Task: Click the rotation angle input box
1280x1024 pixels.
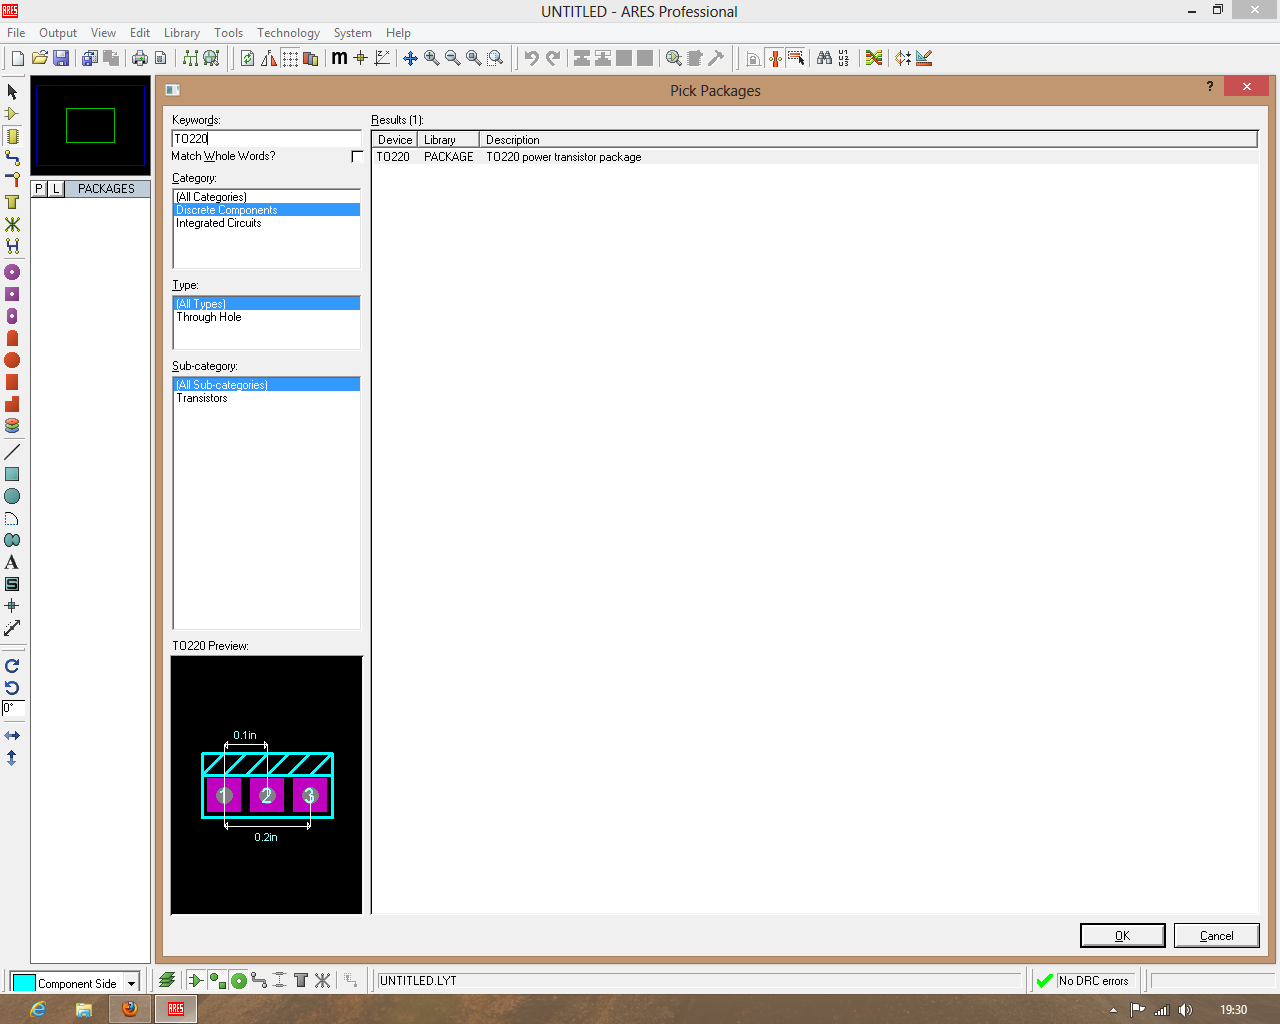Action: click(13, 708)
